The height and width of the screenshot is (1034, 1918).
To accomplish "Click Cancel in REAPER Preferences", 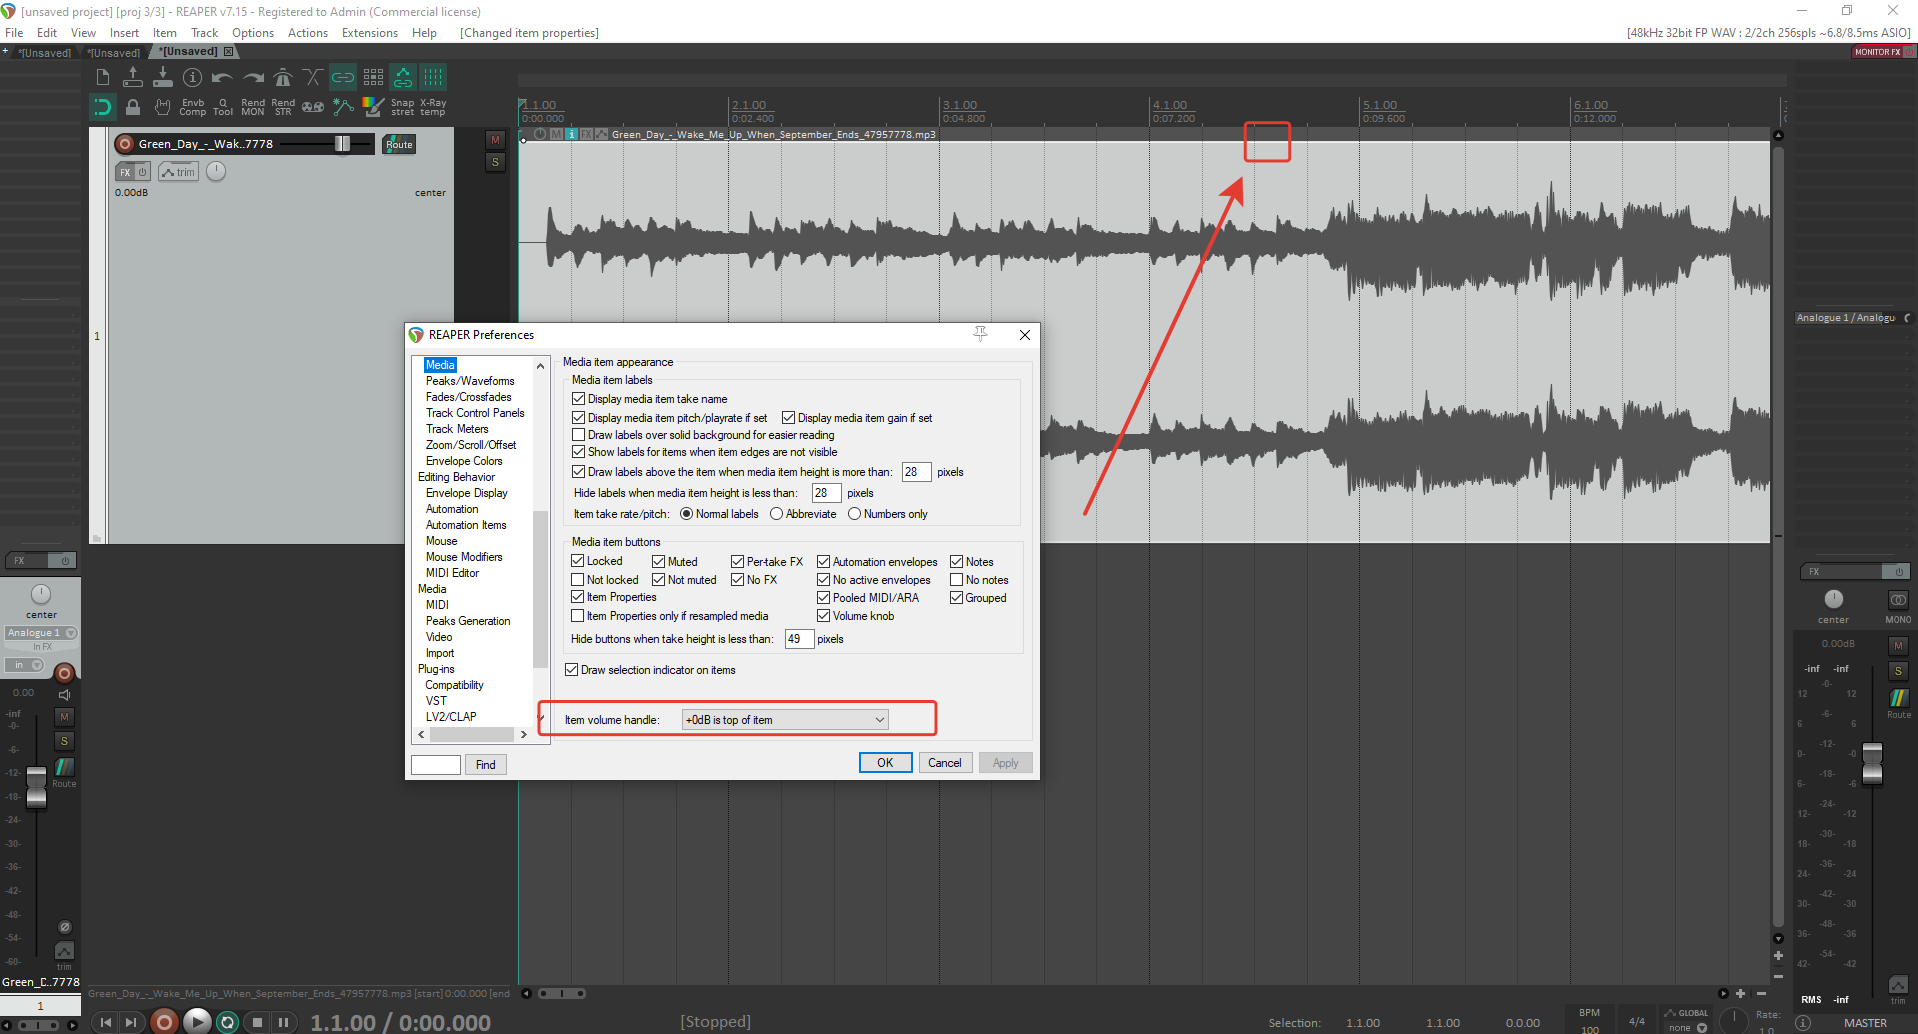I will 945,763.
